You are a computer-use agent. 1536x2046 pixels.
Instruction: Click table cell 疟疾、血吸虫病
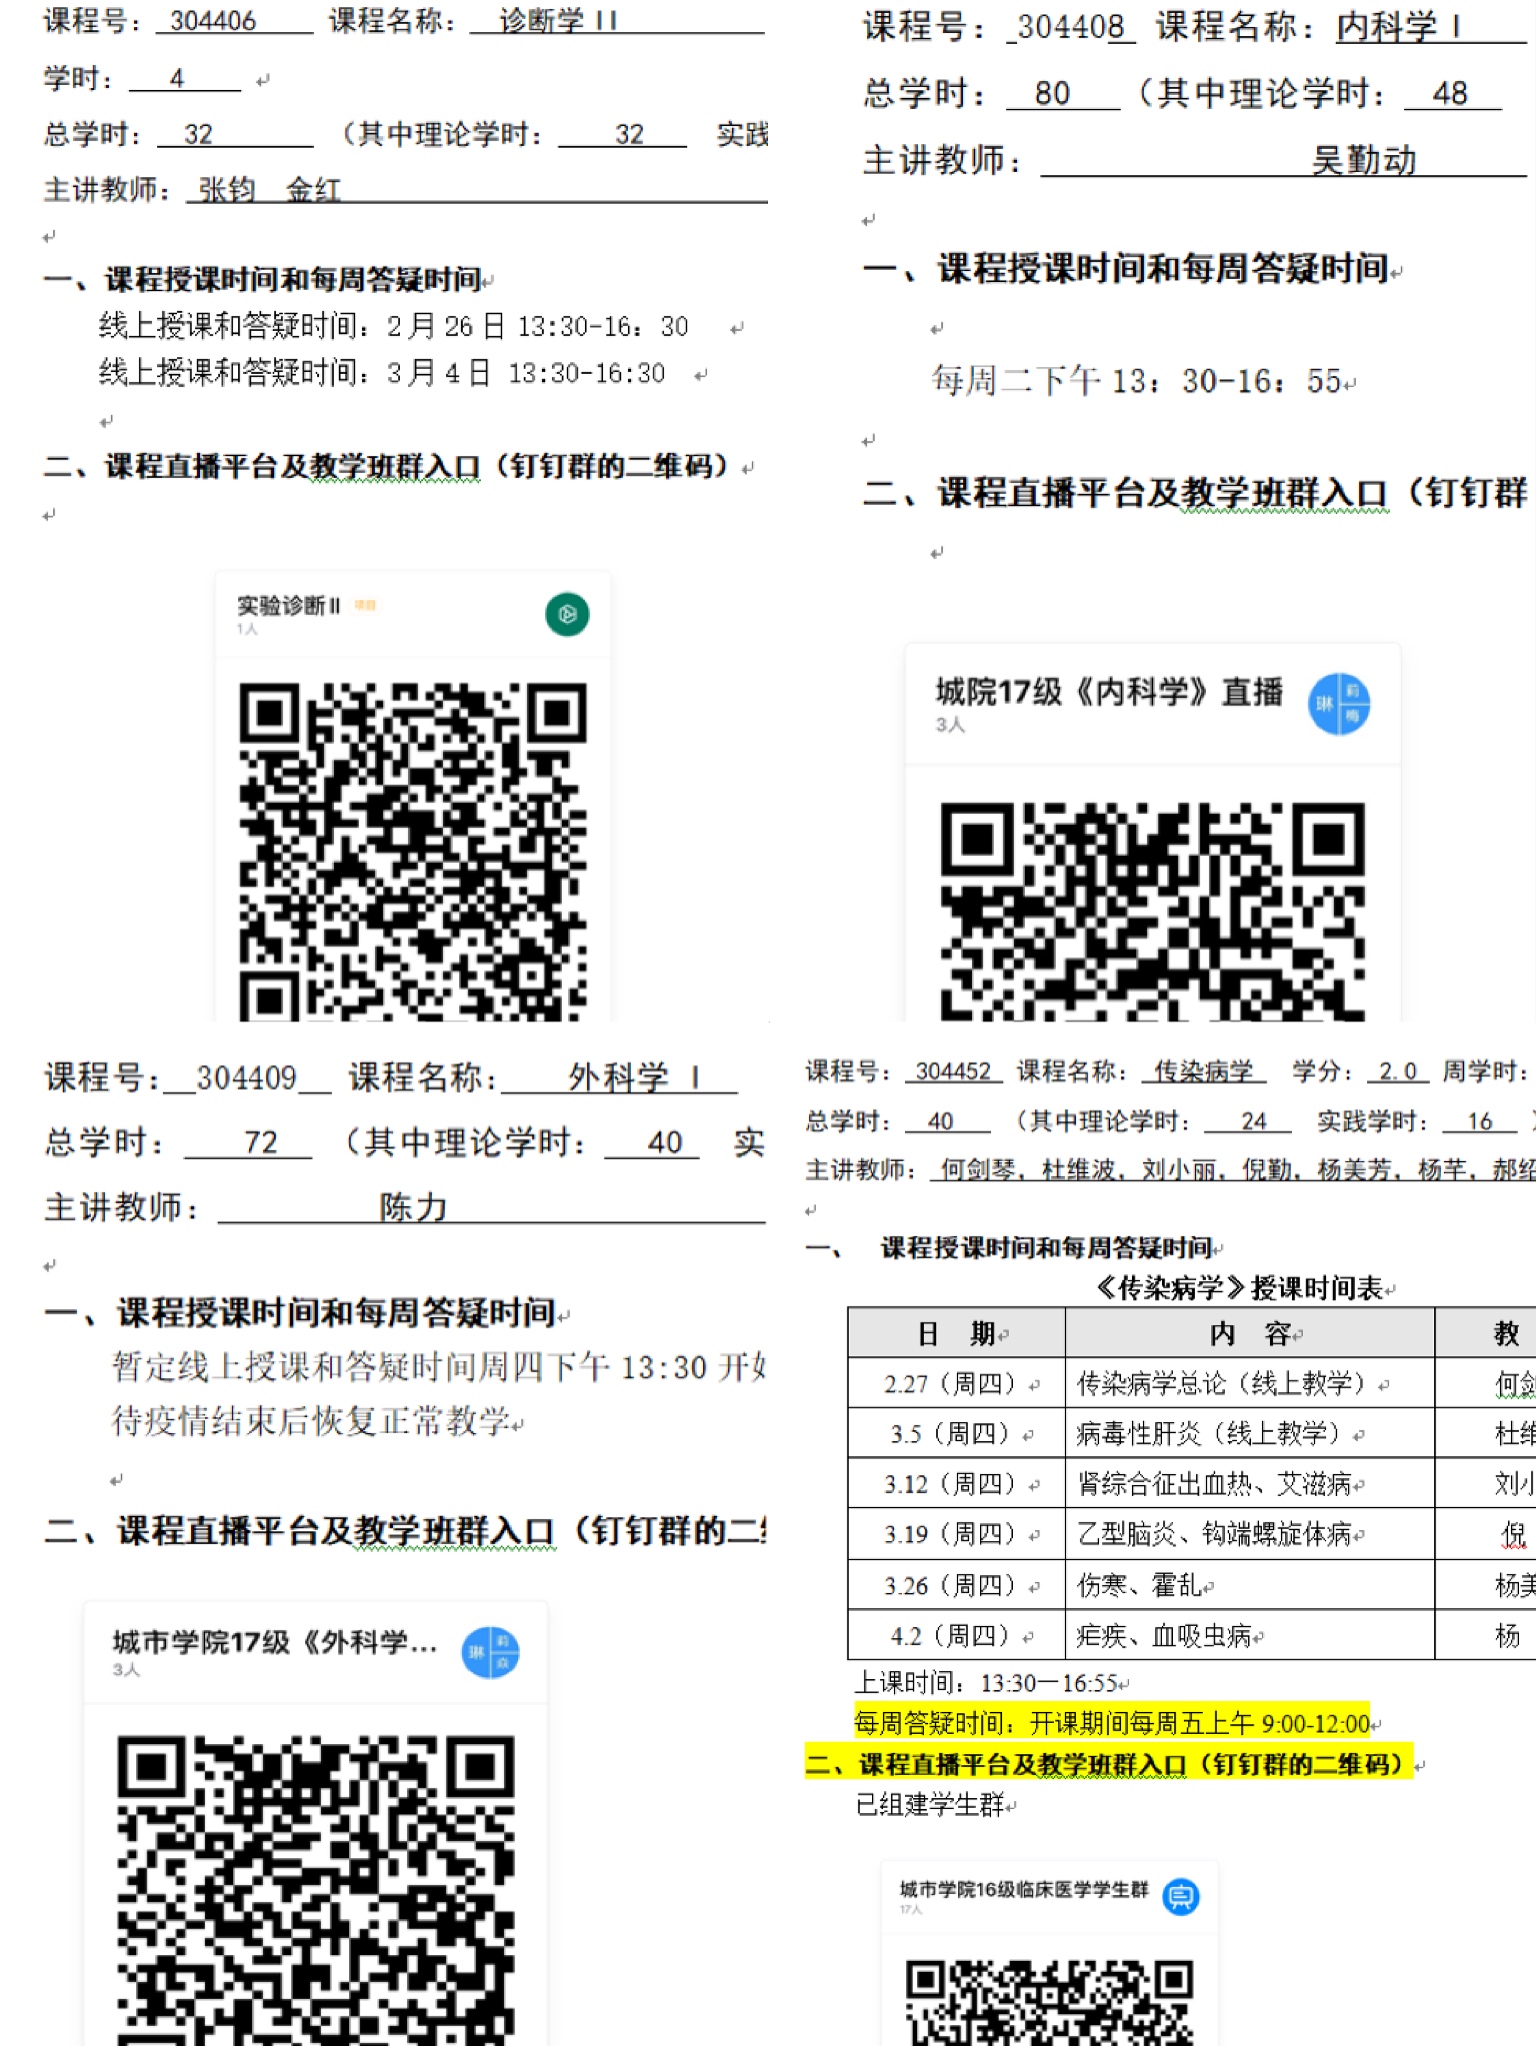[1250, 1635]
